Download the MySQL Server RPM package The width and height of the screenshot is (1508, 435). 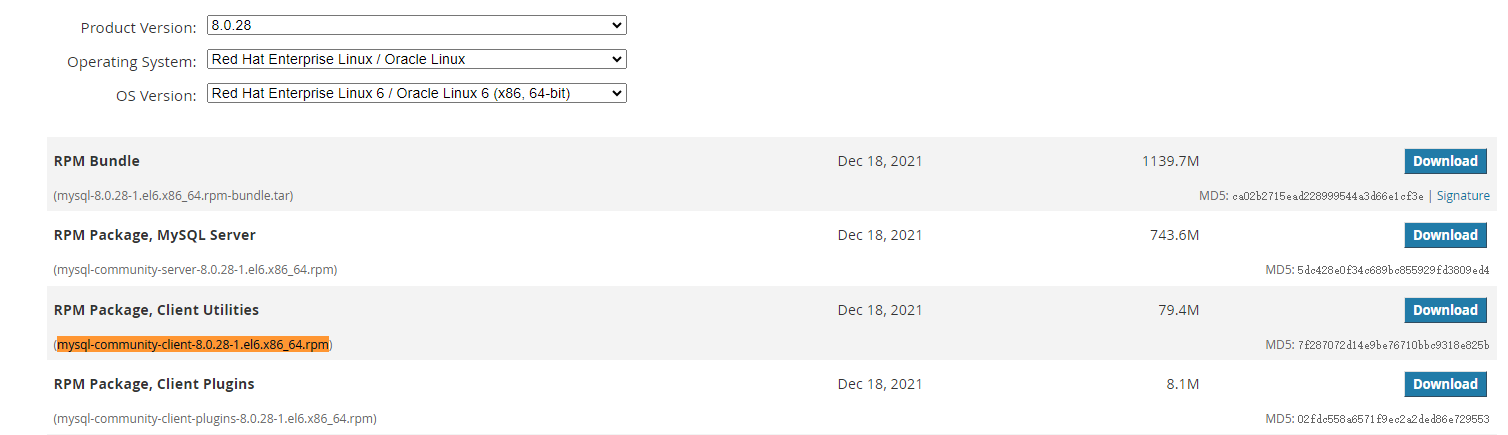1445,235
